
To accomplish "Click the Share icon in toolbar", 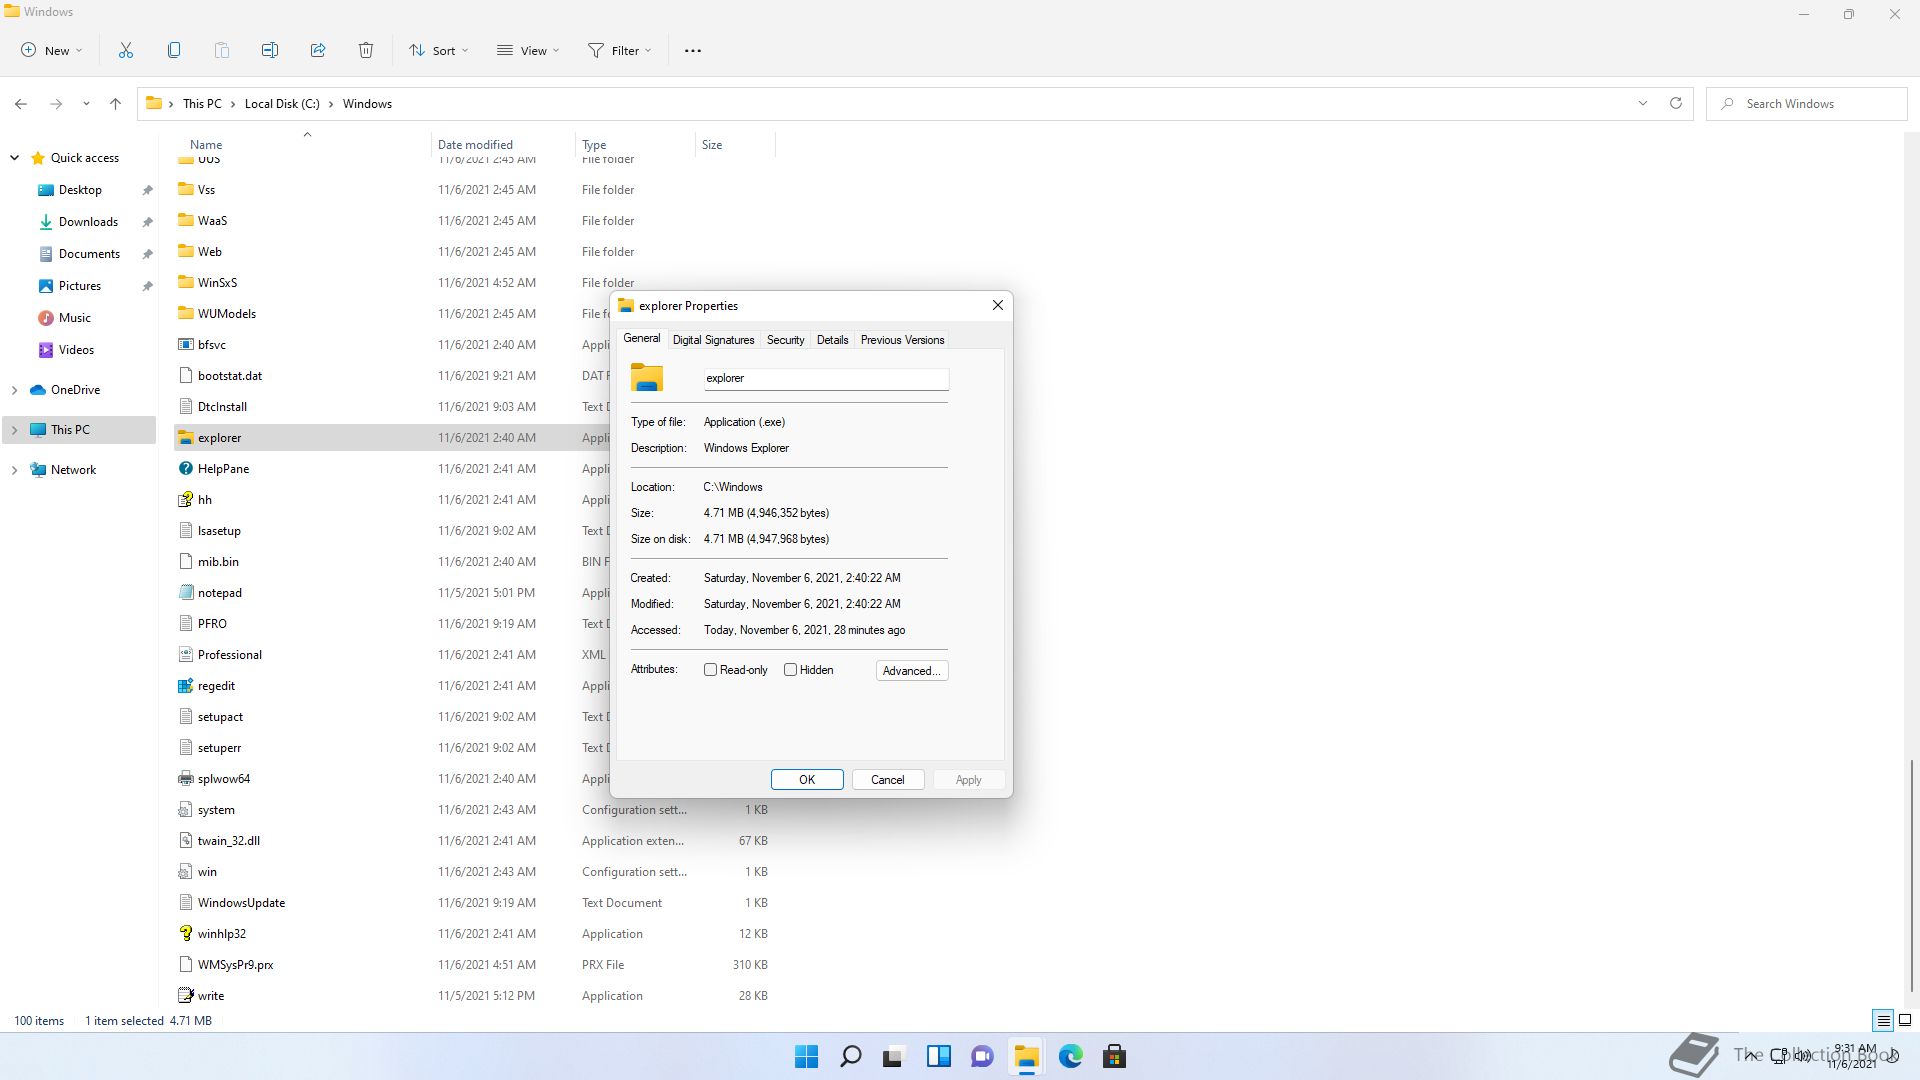I will (x=318, y=50).
